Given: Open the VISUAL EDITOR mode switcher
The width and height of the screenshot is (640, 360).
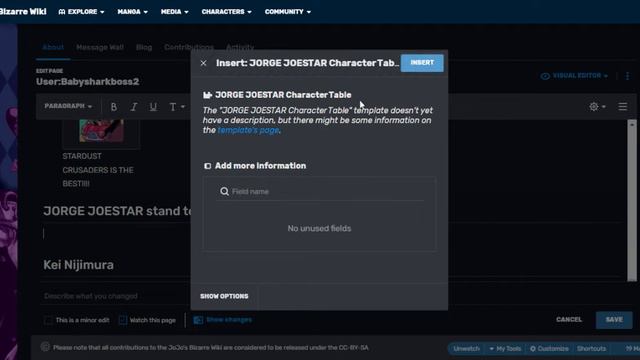Looking at the screenshot, I should point(574,76).
